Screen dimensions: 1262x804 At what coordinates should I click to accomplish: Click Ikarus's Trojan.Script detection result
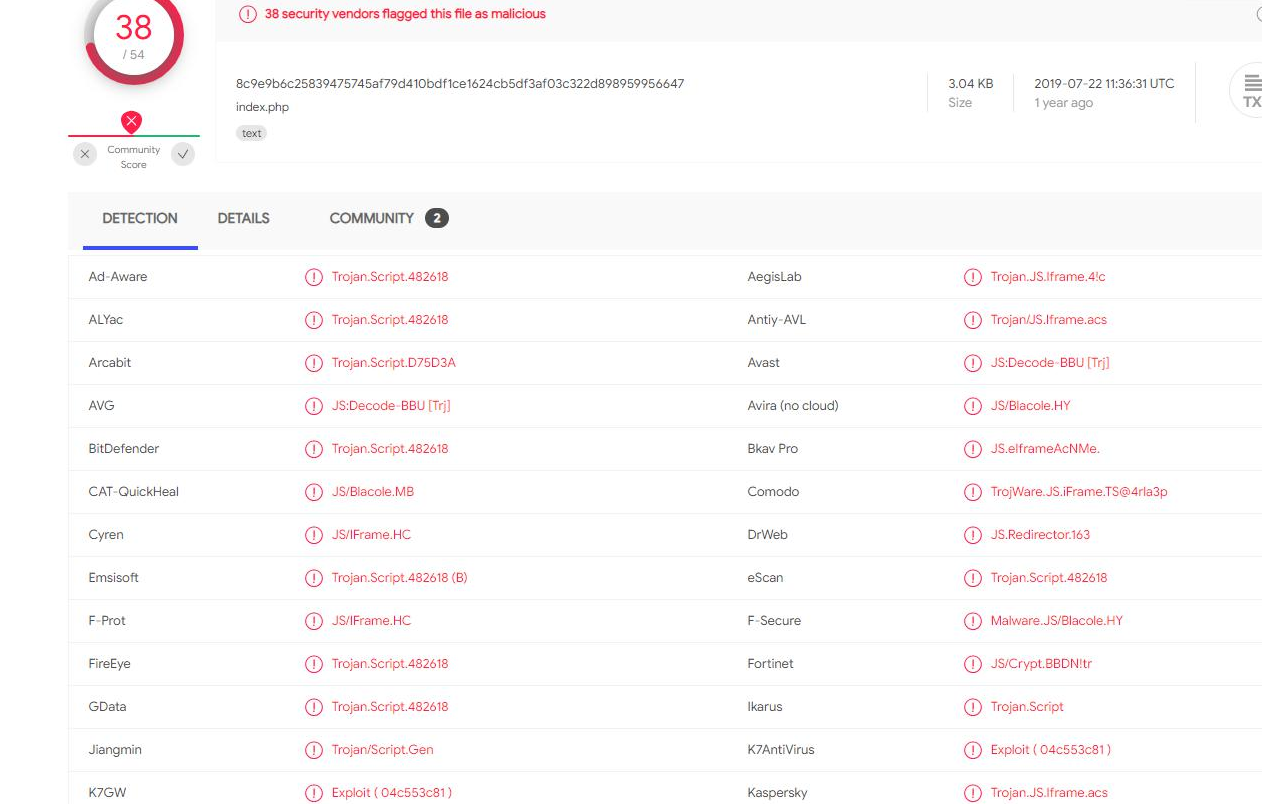1027,707
